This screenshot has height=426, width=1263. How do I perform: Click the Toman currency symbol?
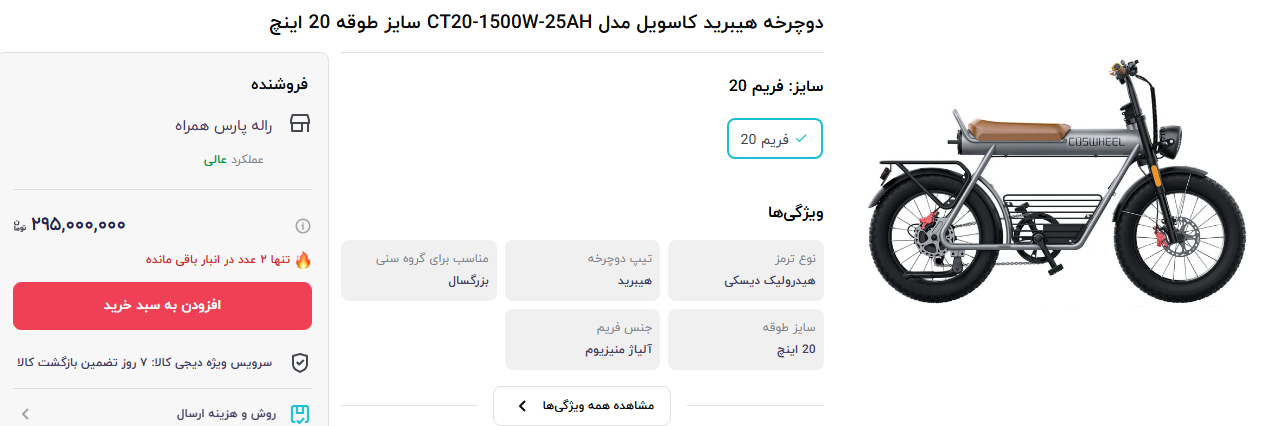tap(20, 226)
